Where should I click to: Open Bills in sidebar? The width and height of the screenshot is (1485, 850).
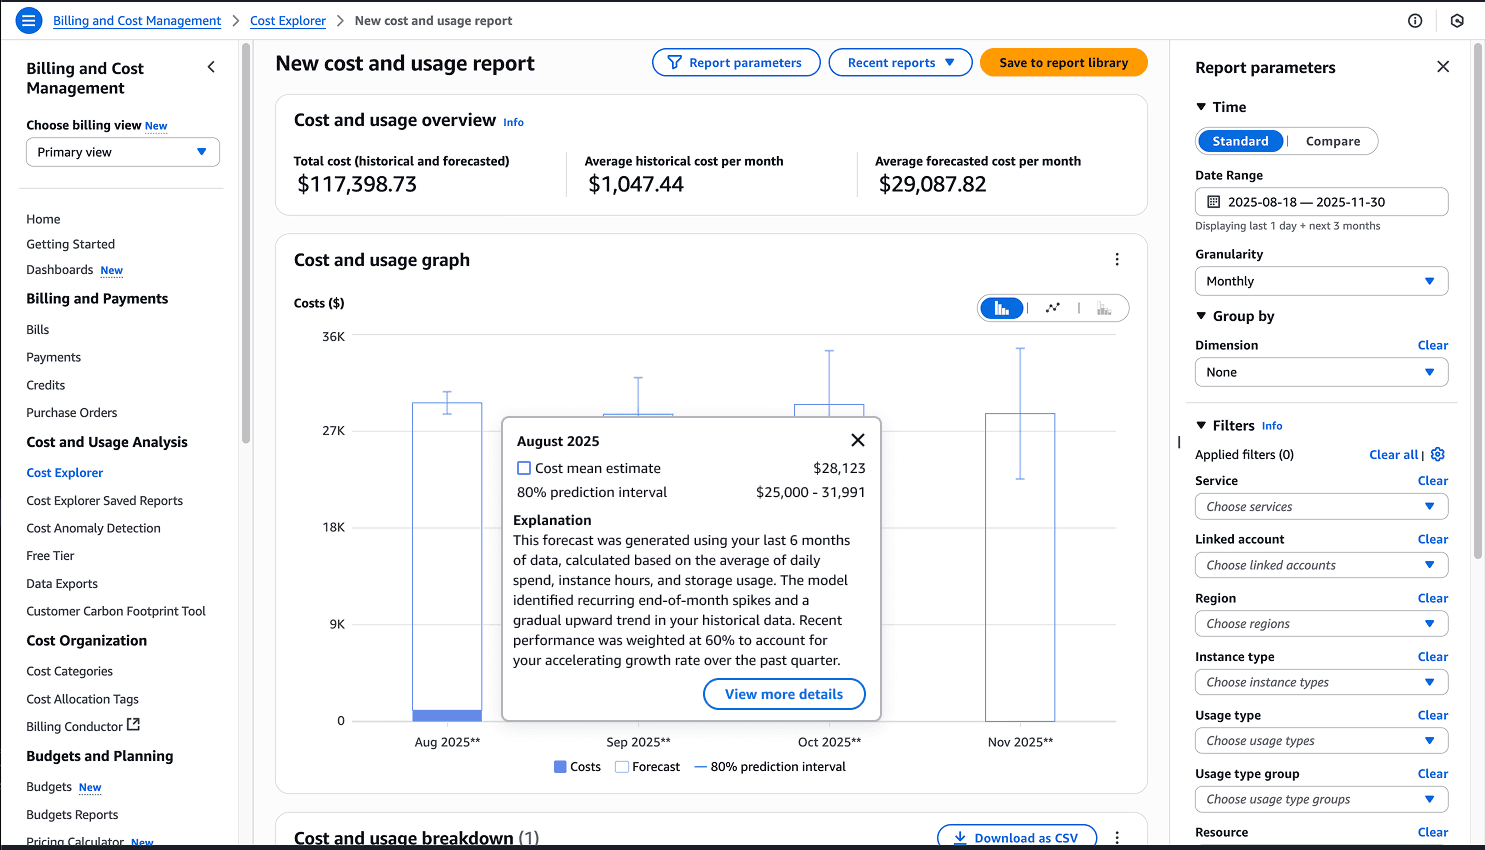click(38, 329)
